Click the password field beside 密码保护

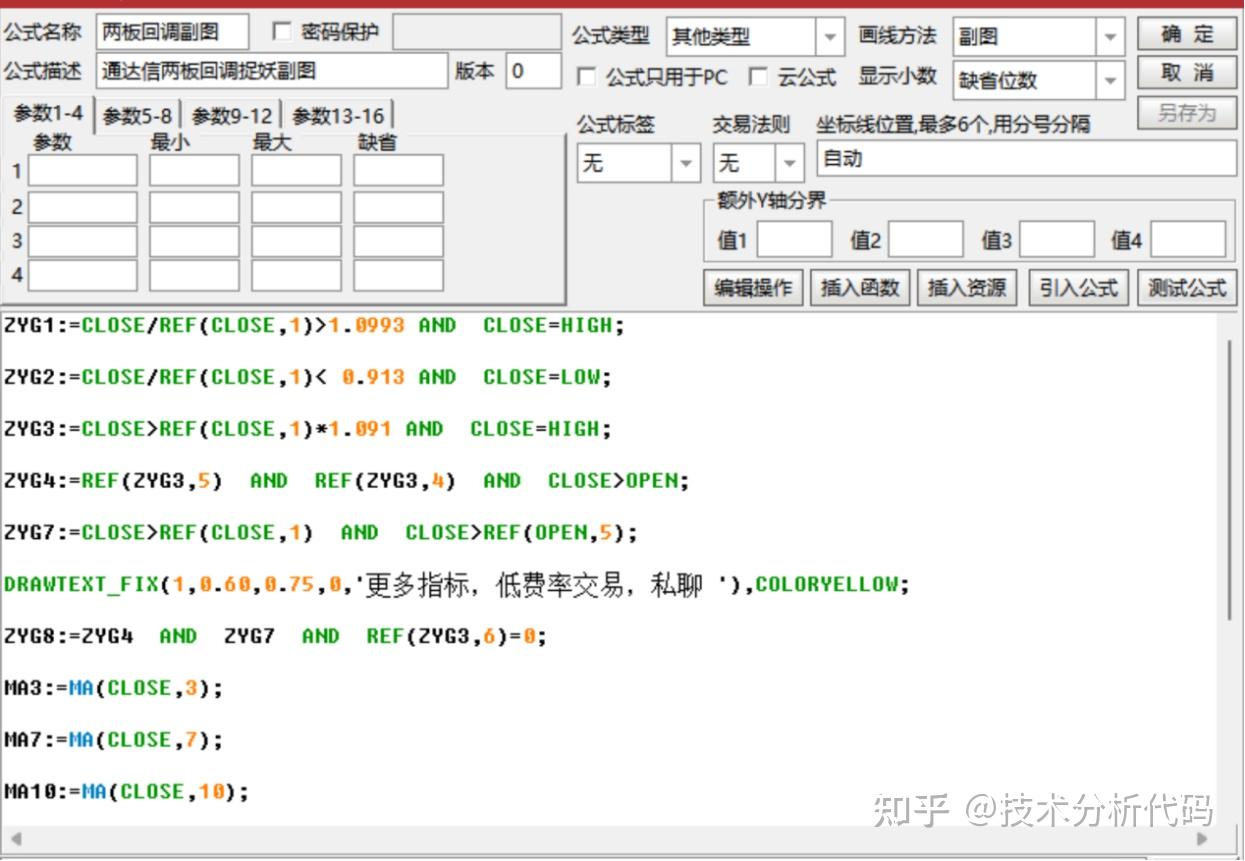point(477,32)
